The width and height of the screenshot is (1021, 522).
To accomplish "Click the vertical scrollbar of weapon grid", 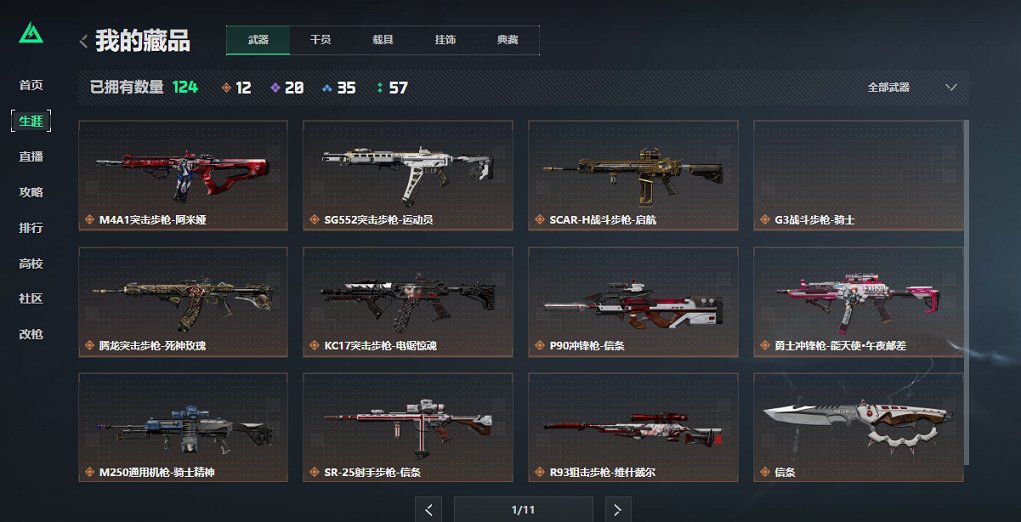I will [966, 292].
